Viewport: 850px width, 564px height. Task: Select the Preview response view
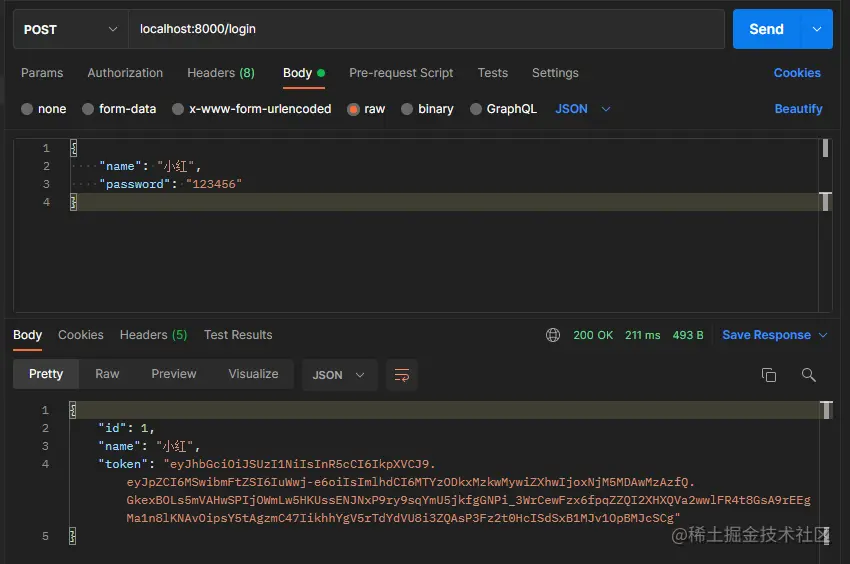click(x=173, y=374)
